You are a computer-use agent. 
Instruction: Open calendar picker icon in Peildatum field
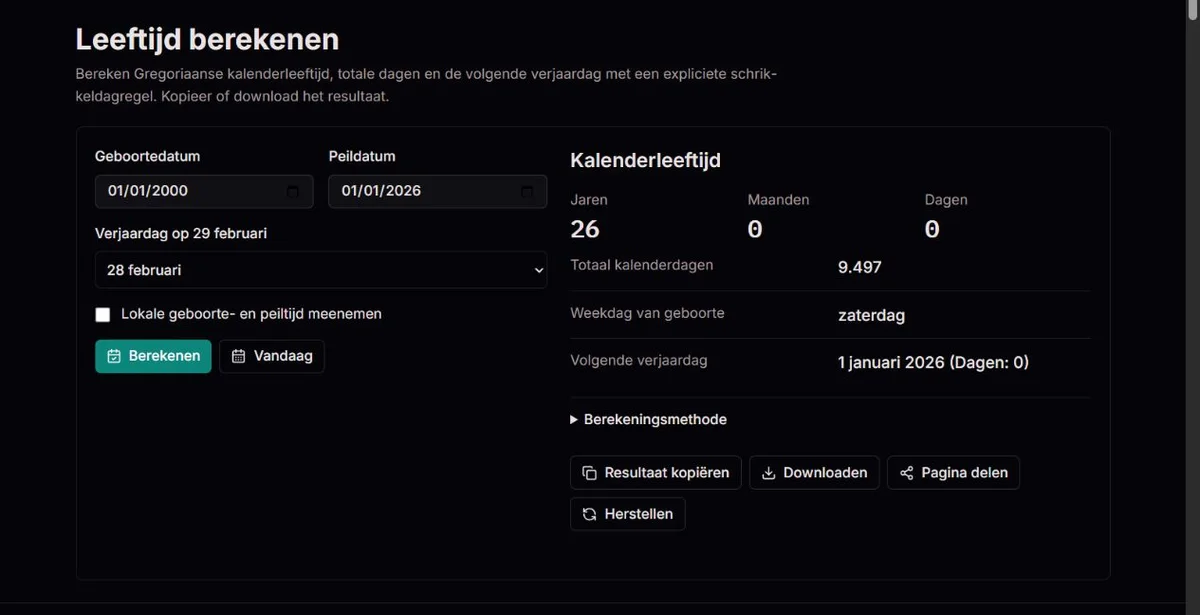coord(526,191)
